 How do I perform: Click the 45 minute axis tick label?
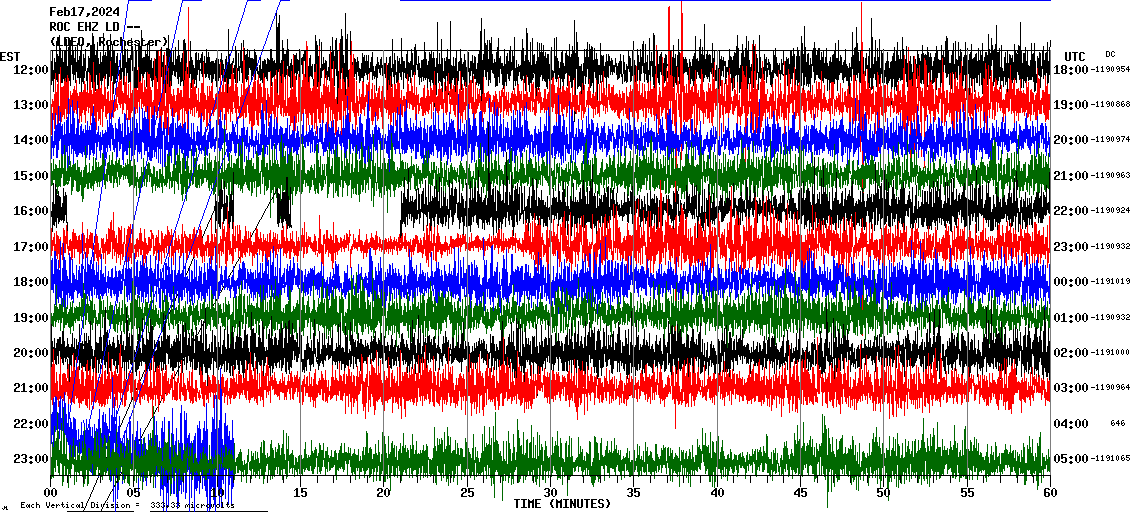(x=800, y=493)
